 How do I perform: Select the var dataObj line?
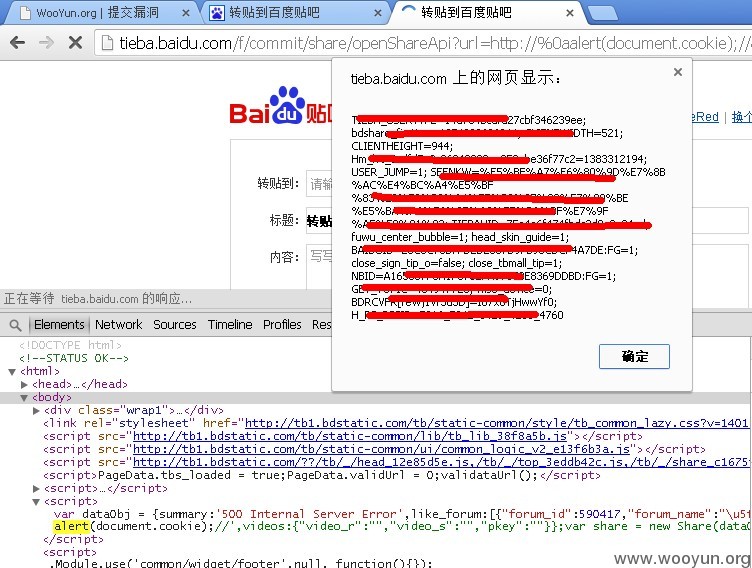400,514
